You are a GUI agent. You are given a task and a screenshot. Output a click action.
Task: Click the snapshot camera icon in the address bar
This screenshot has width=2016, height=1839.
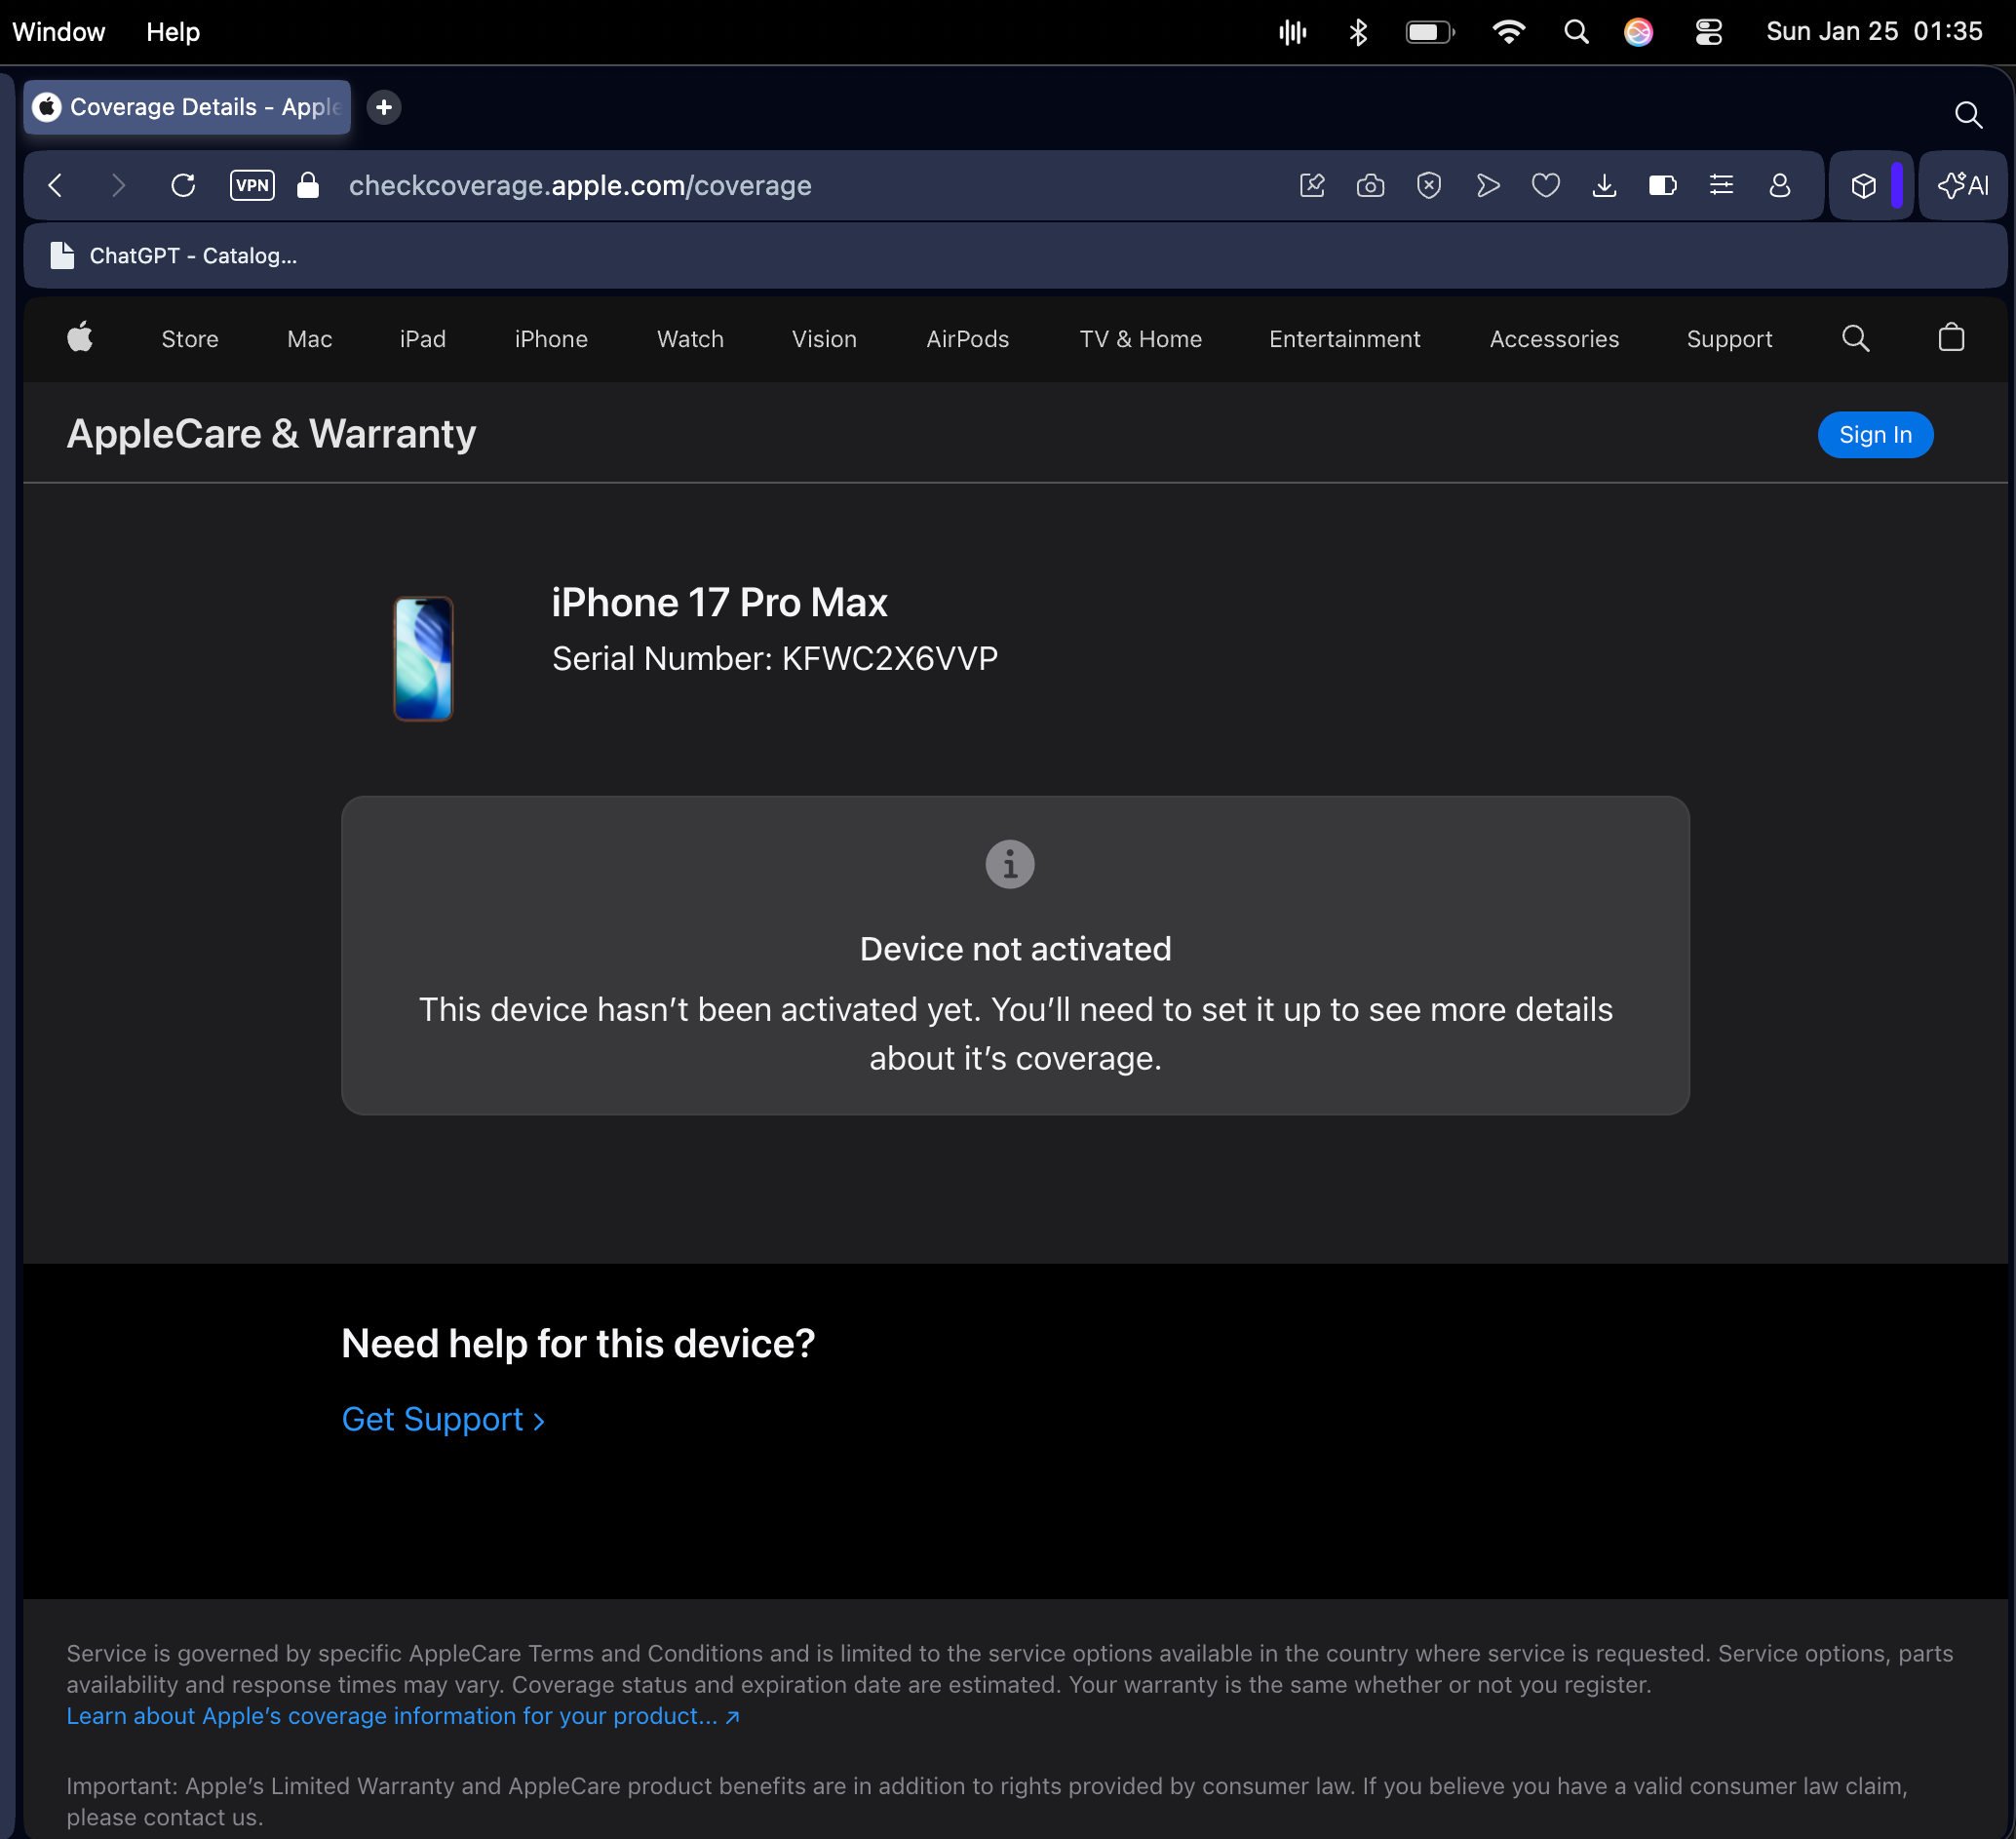coord(1370,186)
